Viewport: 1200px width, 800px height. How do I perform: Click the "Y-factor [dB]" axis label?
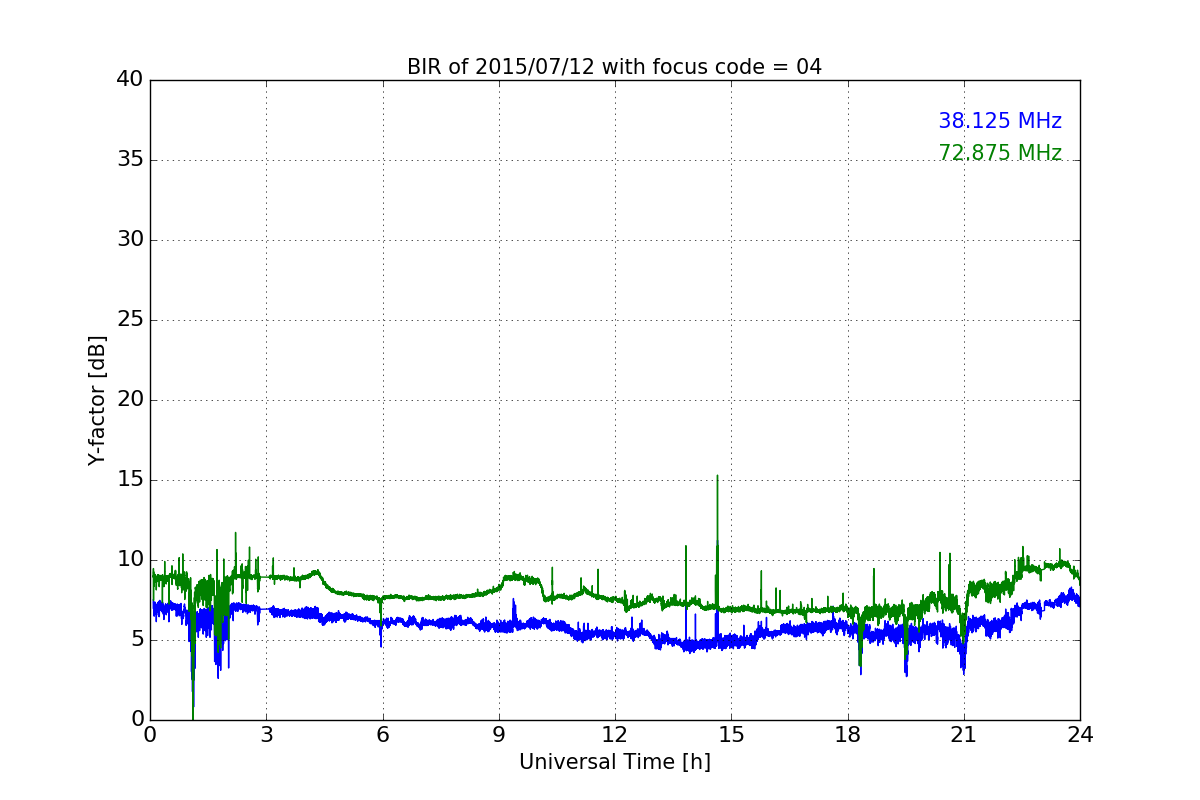[x=96, y=400]
